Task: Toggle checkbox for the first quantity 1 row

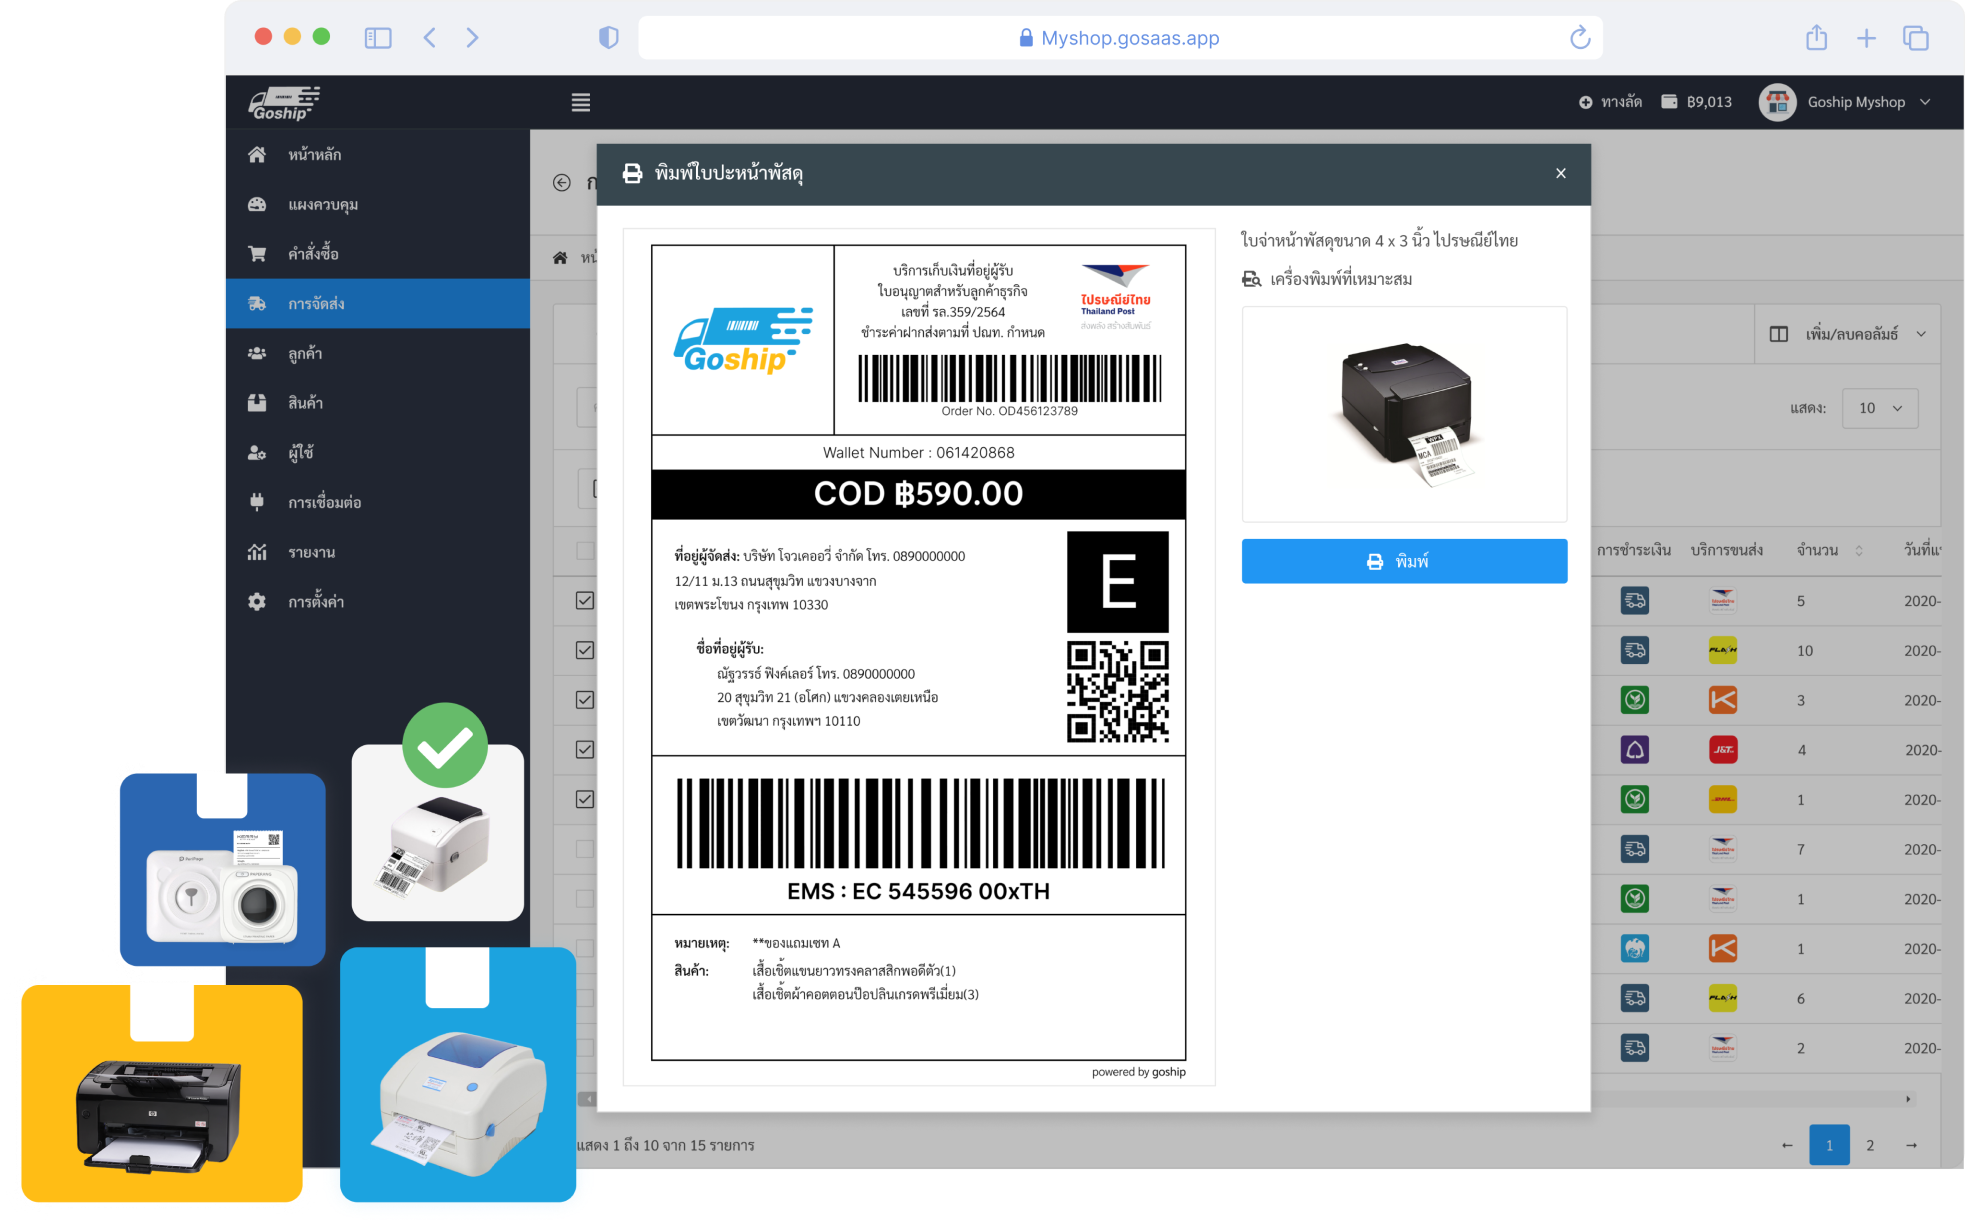Action: pyautogui.click(x=585, y=799)
